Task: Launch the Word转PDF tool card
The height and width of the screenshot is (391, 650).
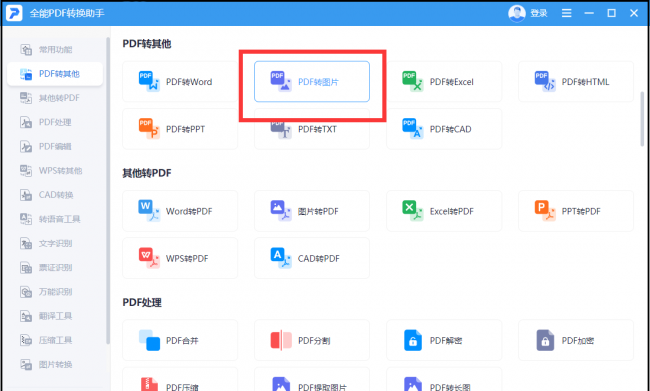Action: (x=180, y=211)
